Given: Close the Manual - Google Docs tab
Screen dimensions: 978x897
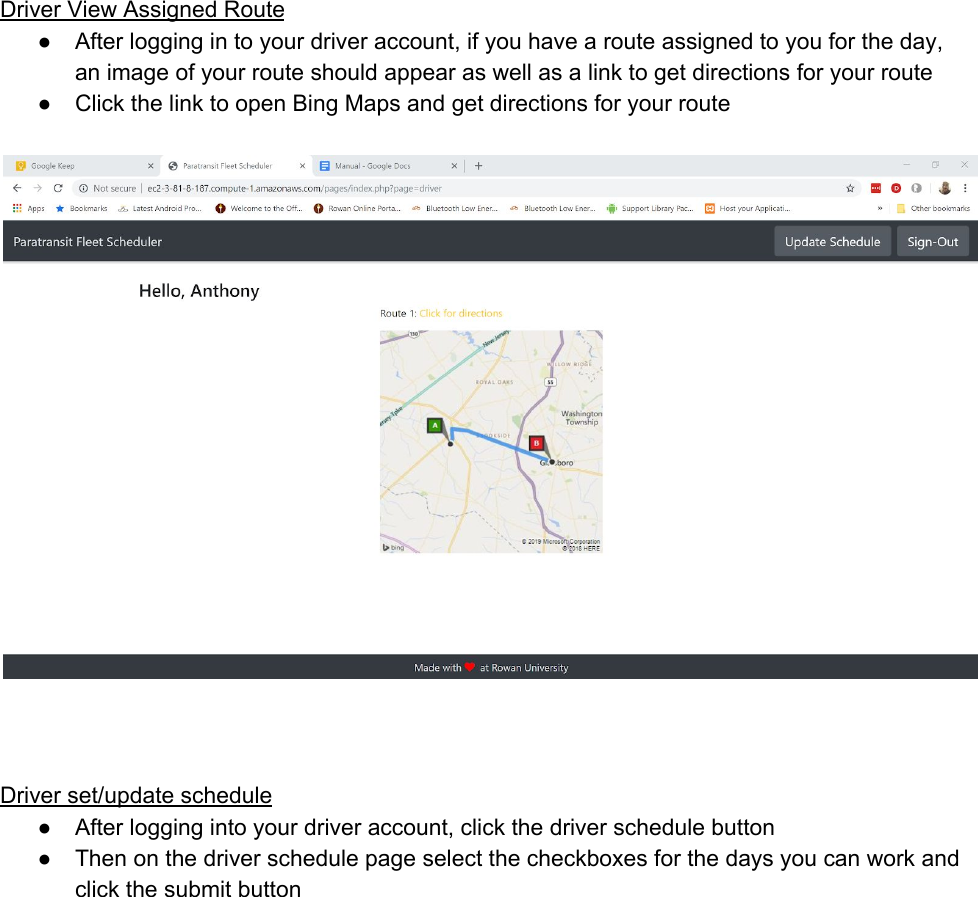Looking at the screenshot, I should (454, 166).
